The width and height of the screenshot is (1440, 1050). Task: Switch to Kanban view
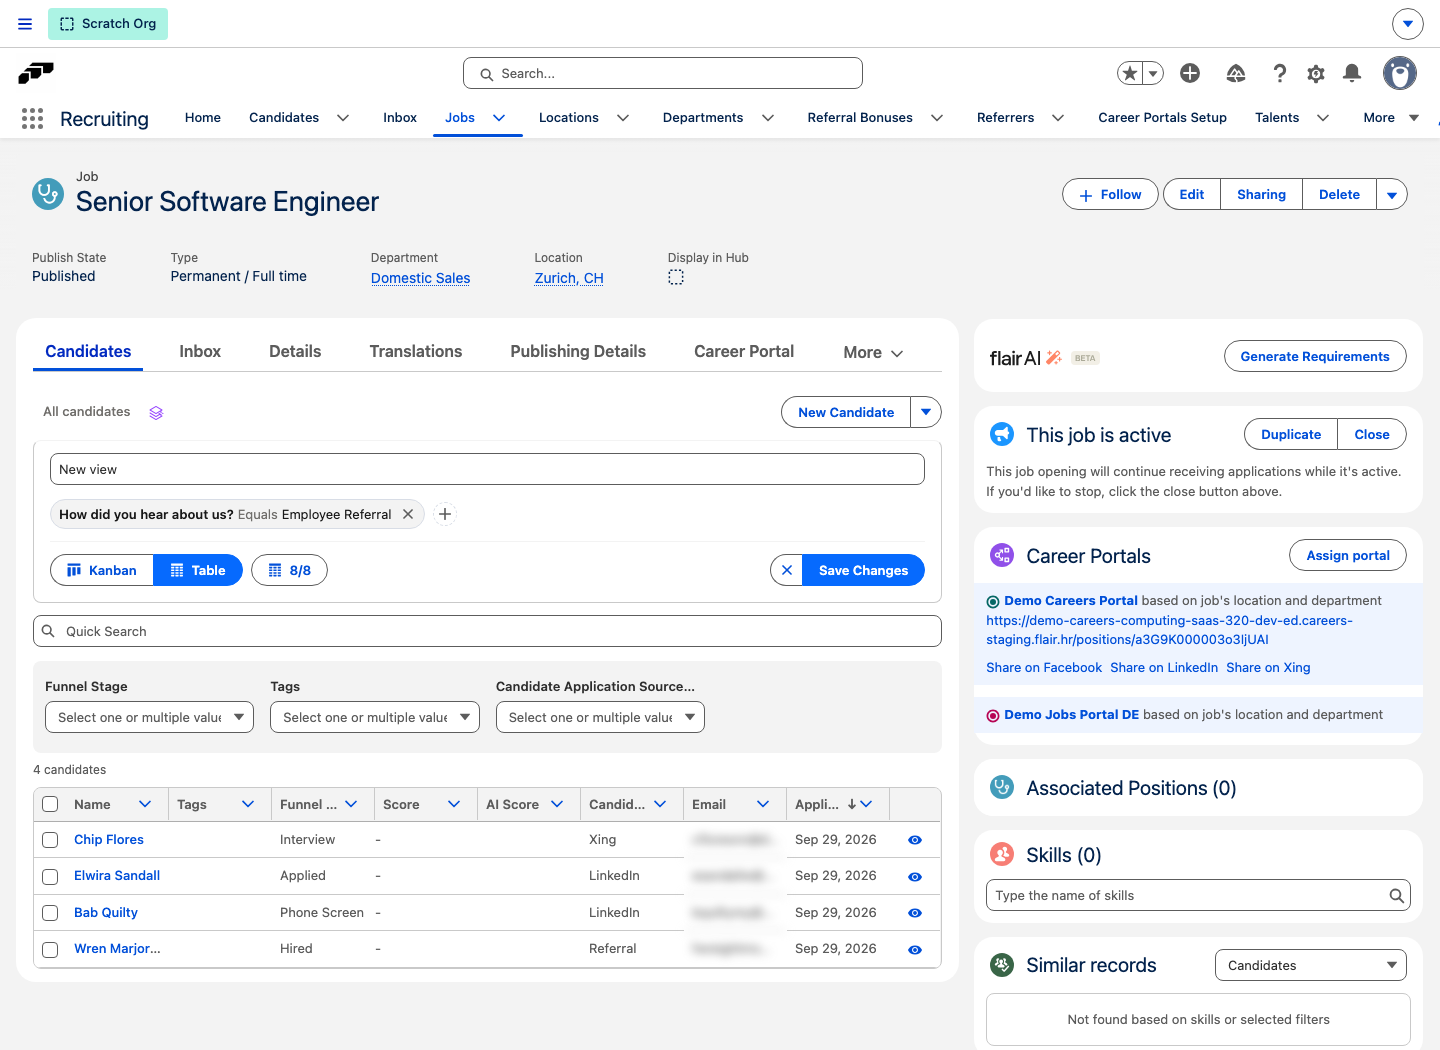click(102, 570)
